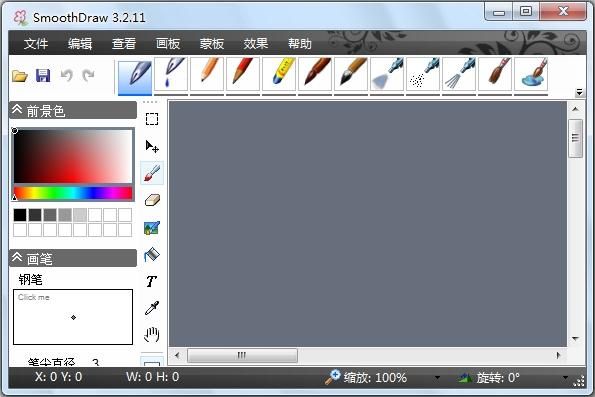Activate the hand pan tool
Screen dimensions: 595x397
tap(152, 334)
